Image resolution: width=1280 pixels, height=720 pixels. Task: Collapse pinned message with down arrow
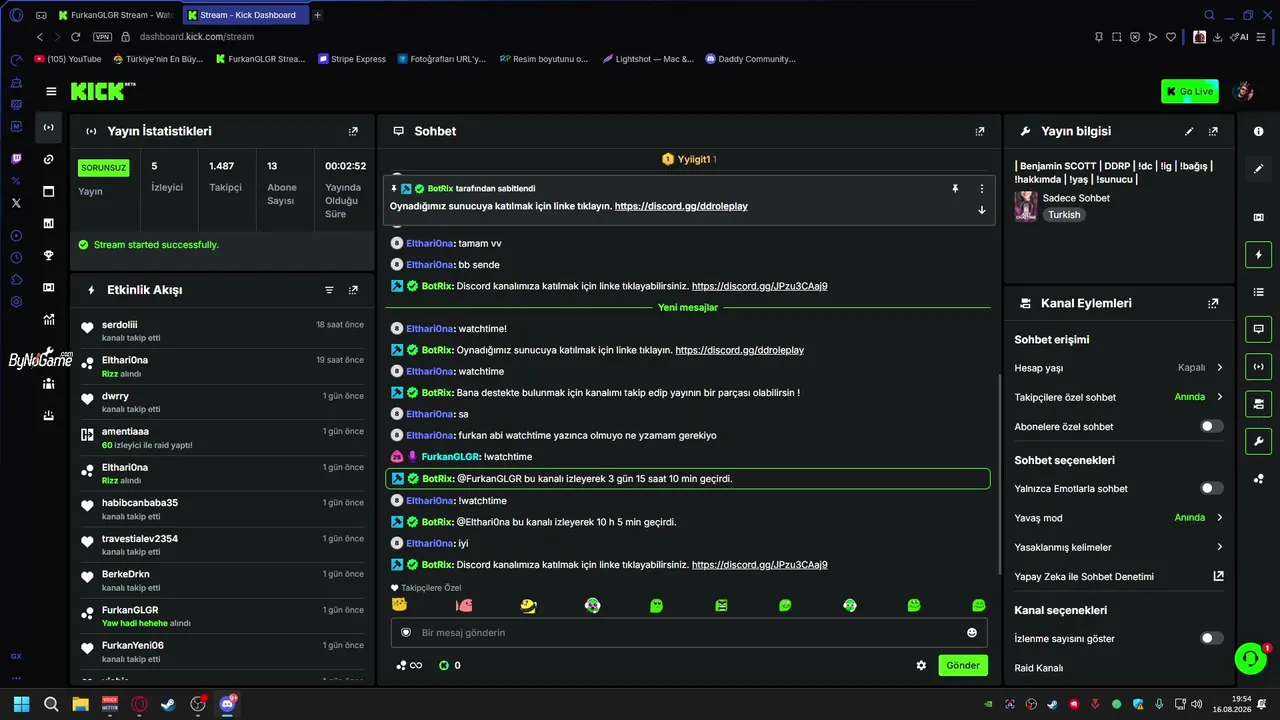coord(982,210)
